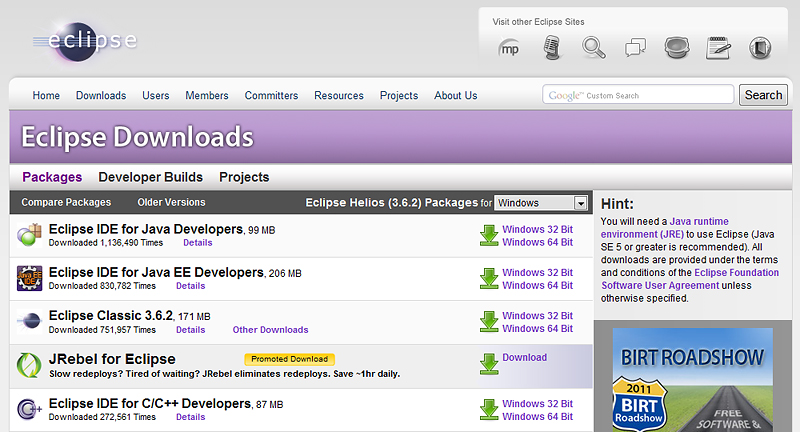
Task: Click the JRebel green logo icon
Action: tap(29, 365)
